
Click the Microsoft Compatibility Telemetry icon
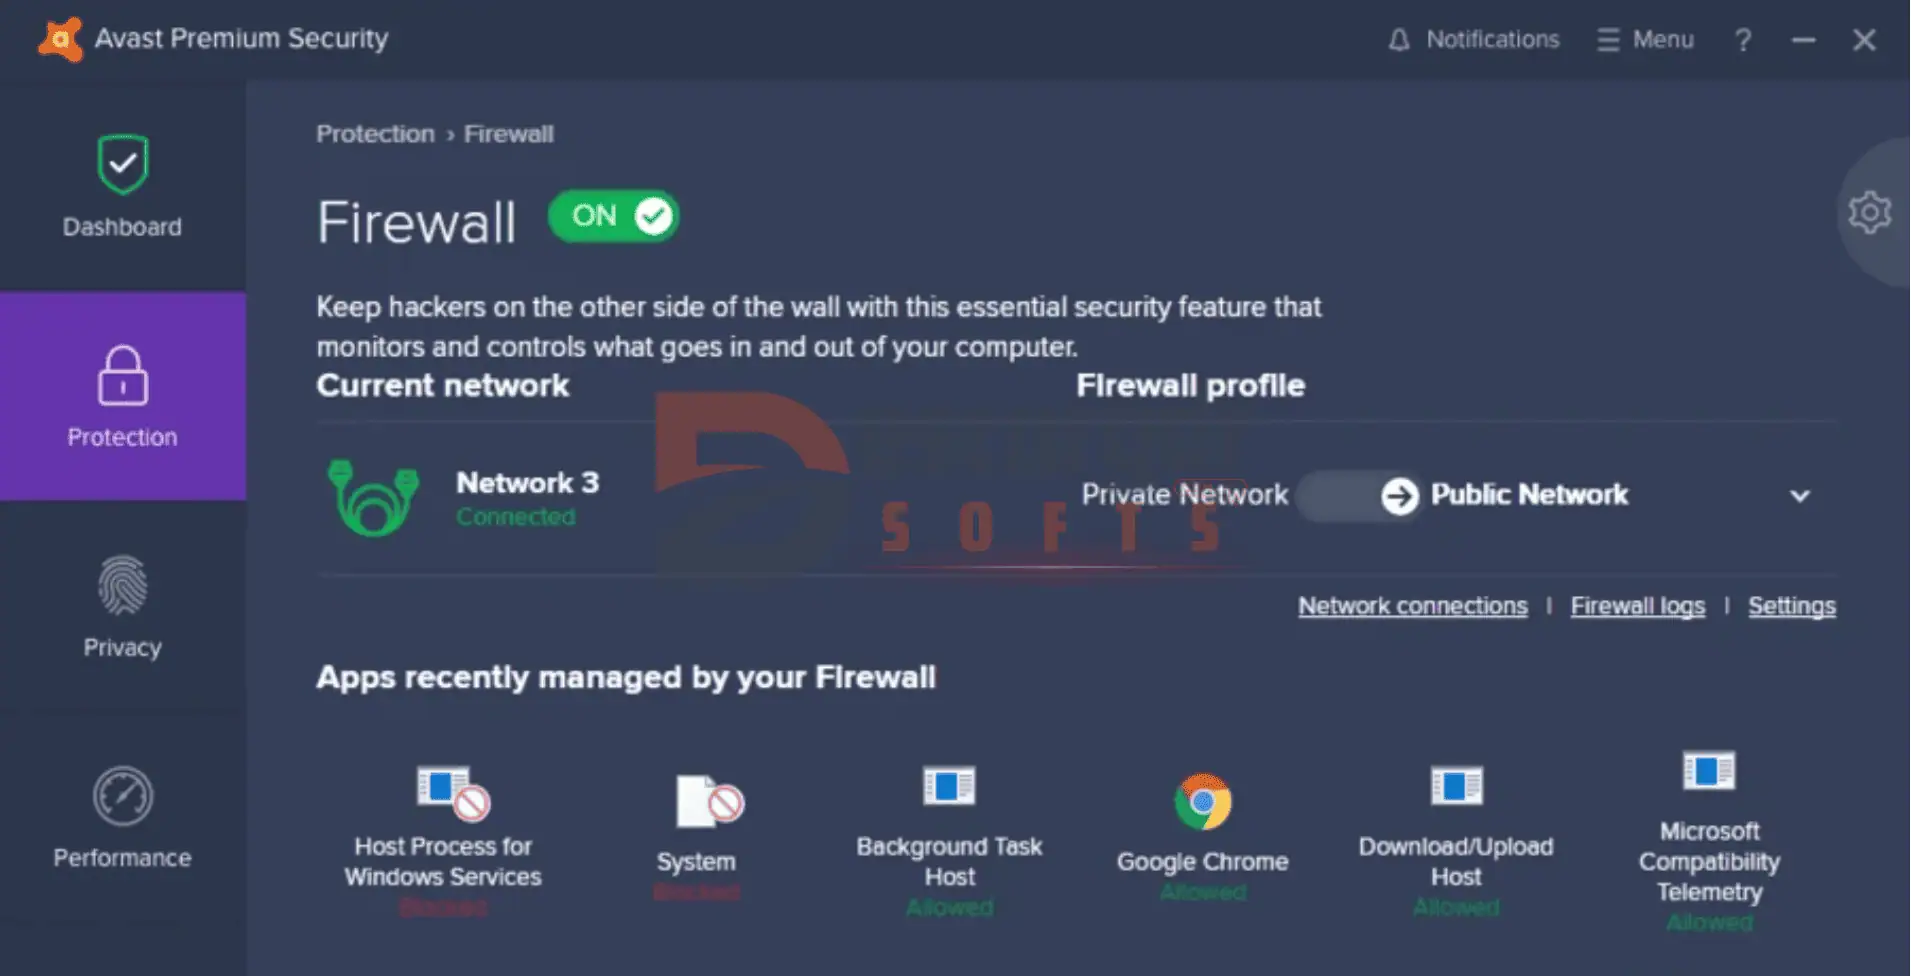pos(1709,771)
